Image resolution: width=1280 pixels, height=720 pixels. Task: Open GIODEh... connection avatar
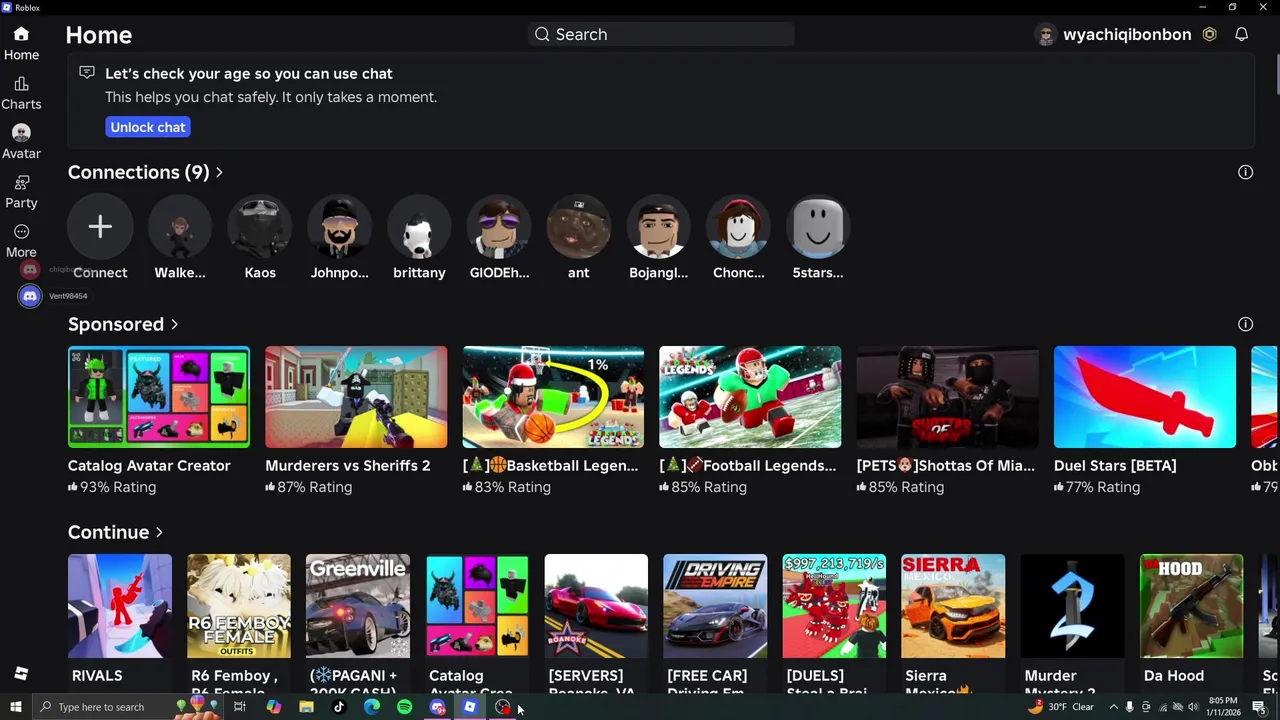(499, 227)
